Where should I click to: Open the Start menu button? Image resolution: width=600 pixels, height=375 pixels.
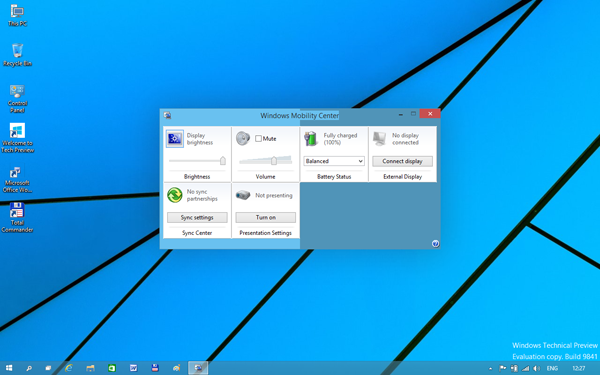[9, 368]
